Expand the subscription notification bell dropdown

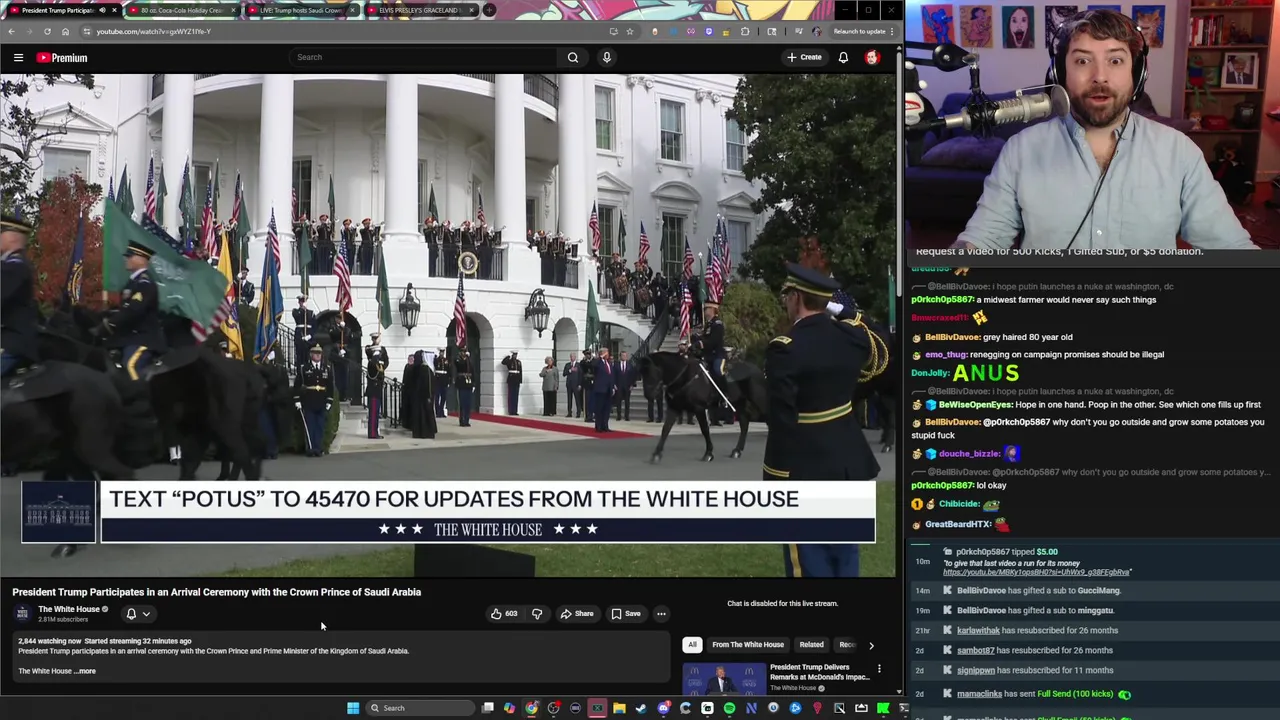point(138,614)
